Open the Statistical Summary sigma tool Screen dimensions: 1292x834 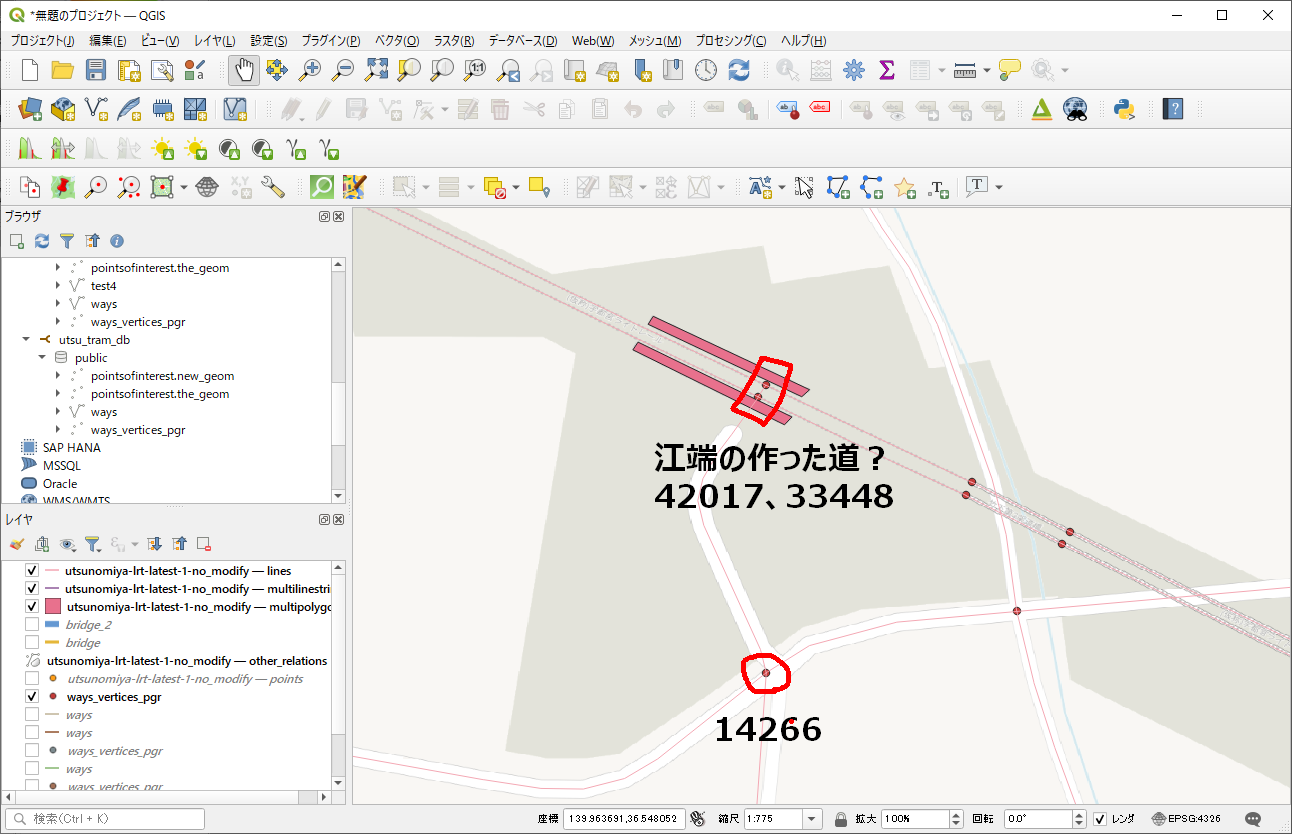click(886, 70)
